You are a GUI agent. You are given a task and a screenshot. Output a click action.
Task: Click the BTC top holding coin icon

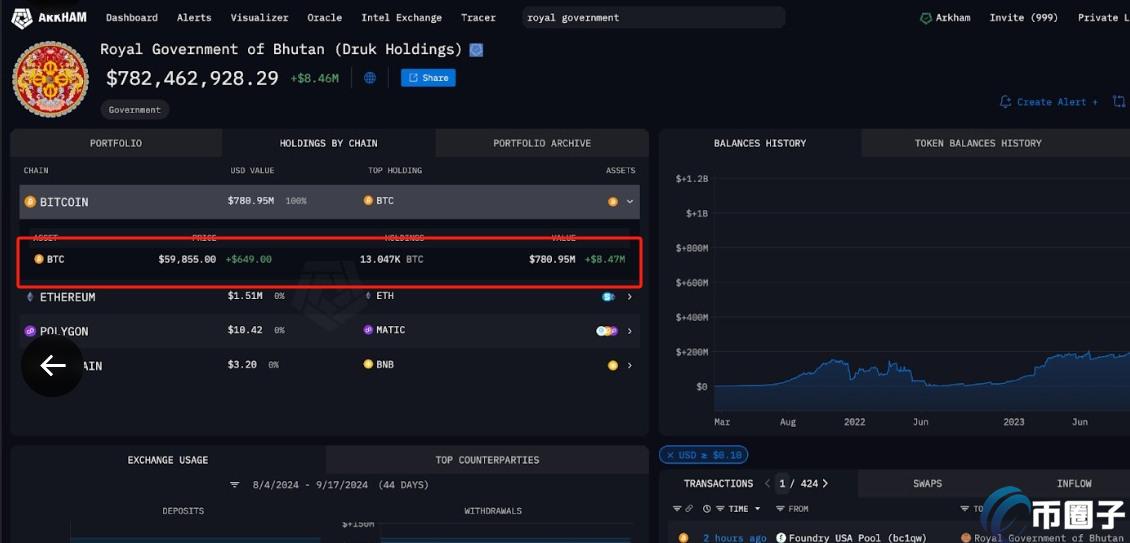368,200
